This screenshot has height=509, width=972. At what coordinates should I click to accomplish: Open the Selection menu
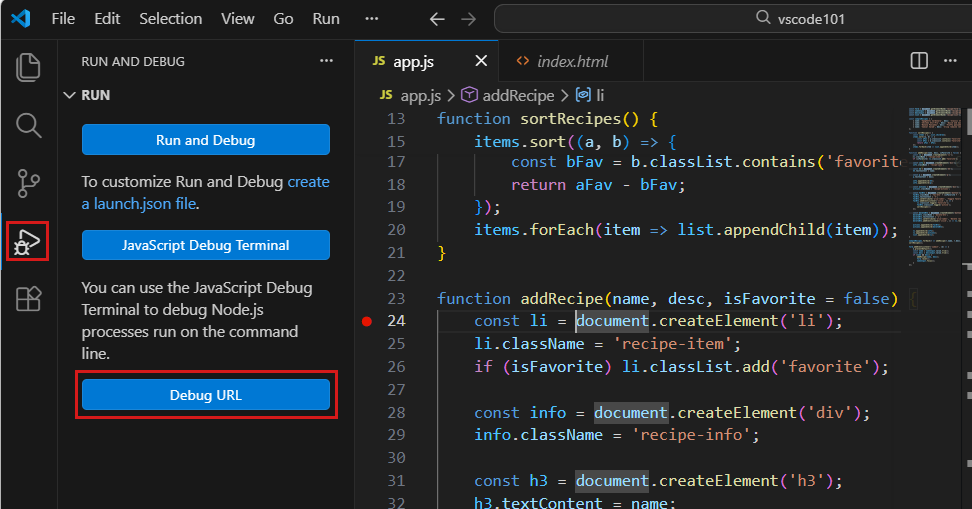coord(170,19)
